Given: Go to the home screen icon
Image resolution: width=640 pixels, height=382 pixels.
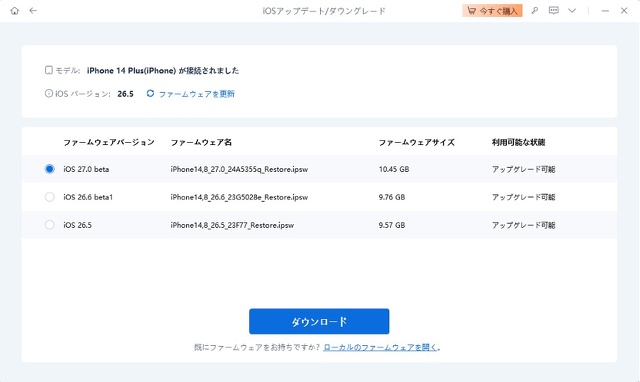Looking at the screenshot, I should (x=15, y=11).
